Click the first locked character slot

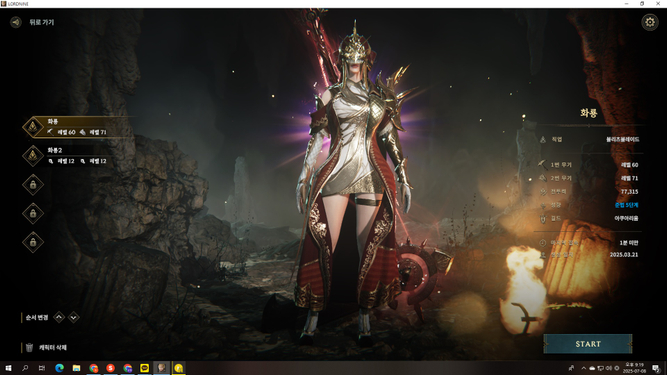33,185
